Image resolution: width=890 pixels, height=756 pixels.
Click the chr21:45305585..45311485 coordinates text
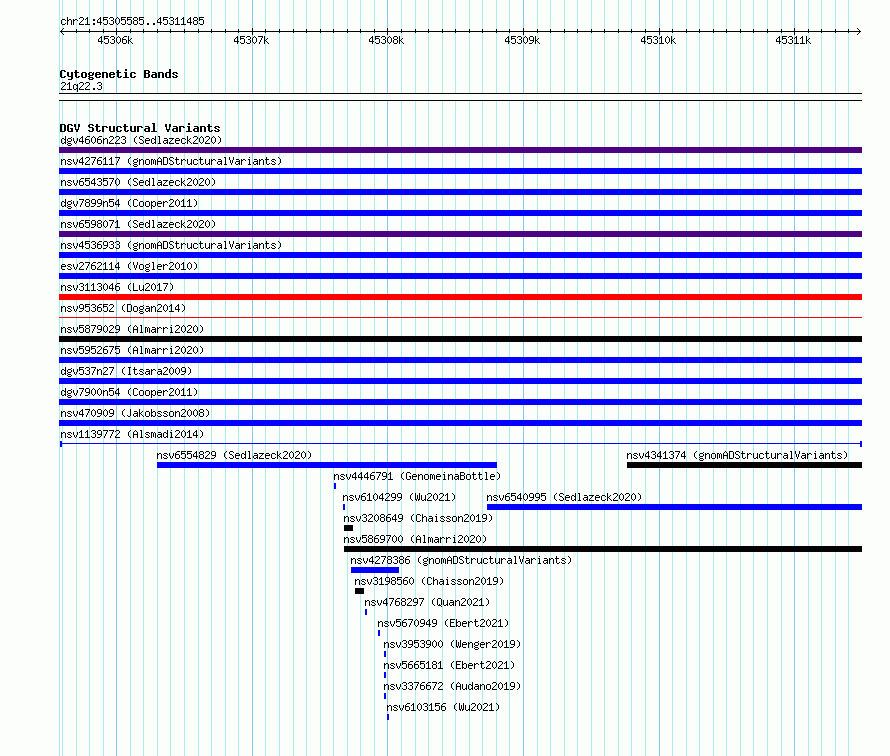click(132, 22)
